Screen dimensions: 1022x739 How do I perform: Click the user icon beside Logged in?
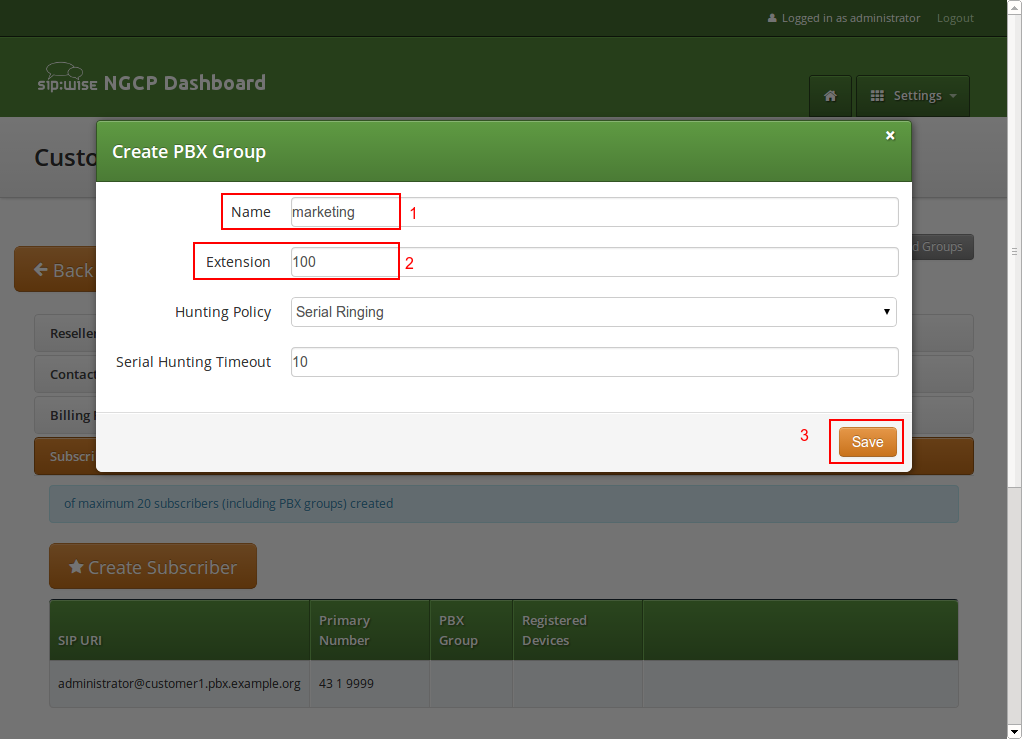click(772, 18)
